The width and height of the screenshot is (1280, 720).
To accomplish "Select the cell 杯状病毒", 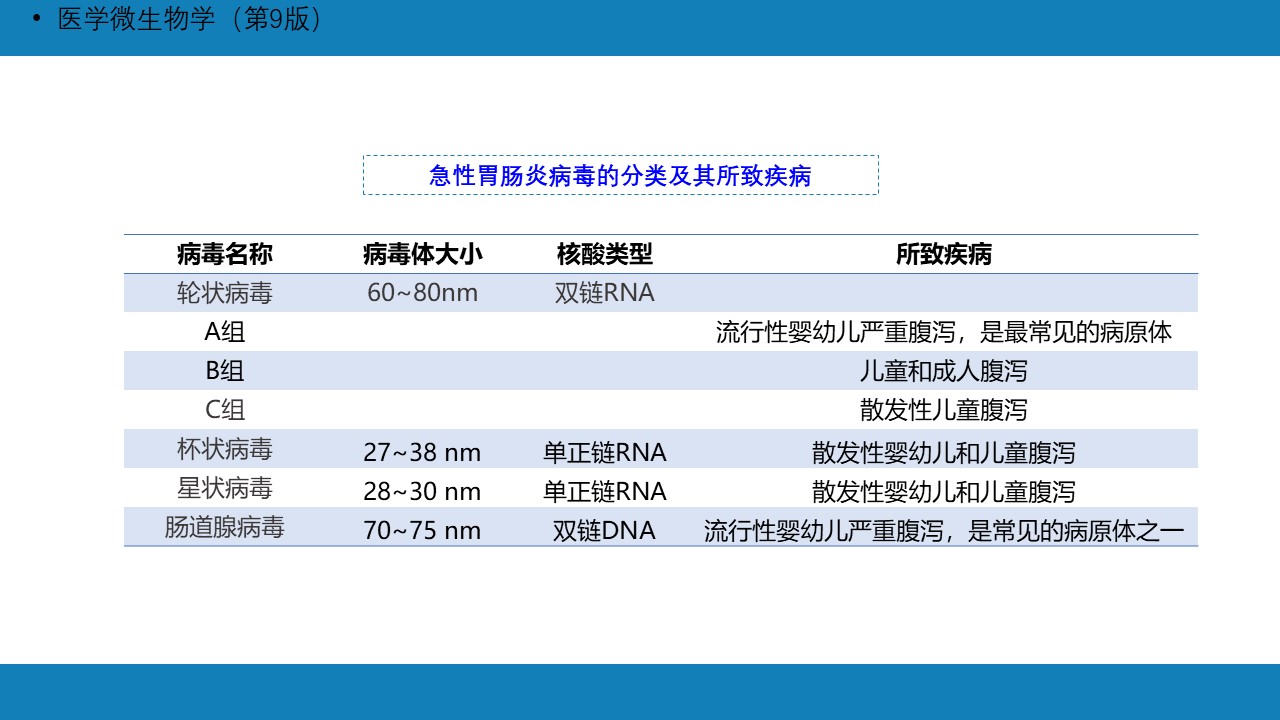I will tap(225, 449).
